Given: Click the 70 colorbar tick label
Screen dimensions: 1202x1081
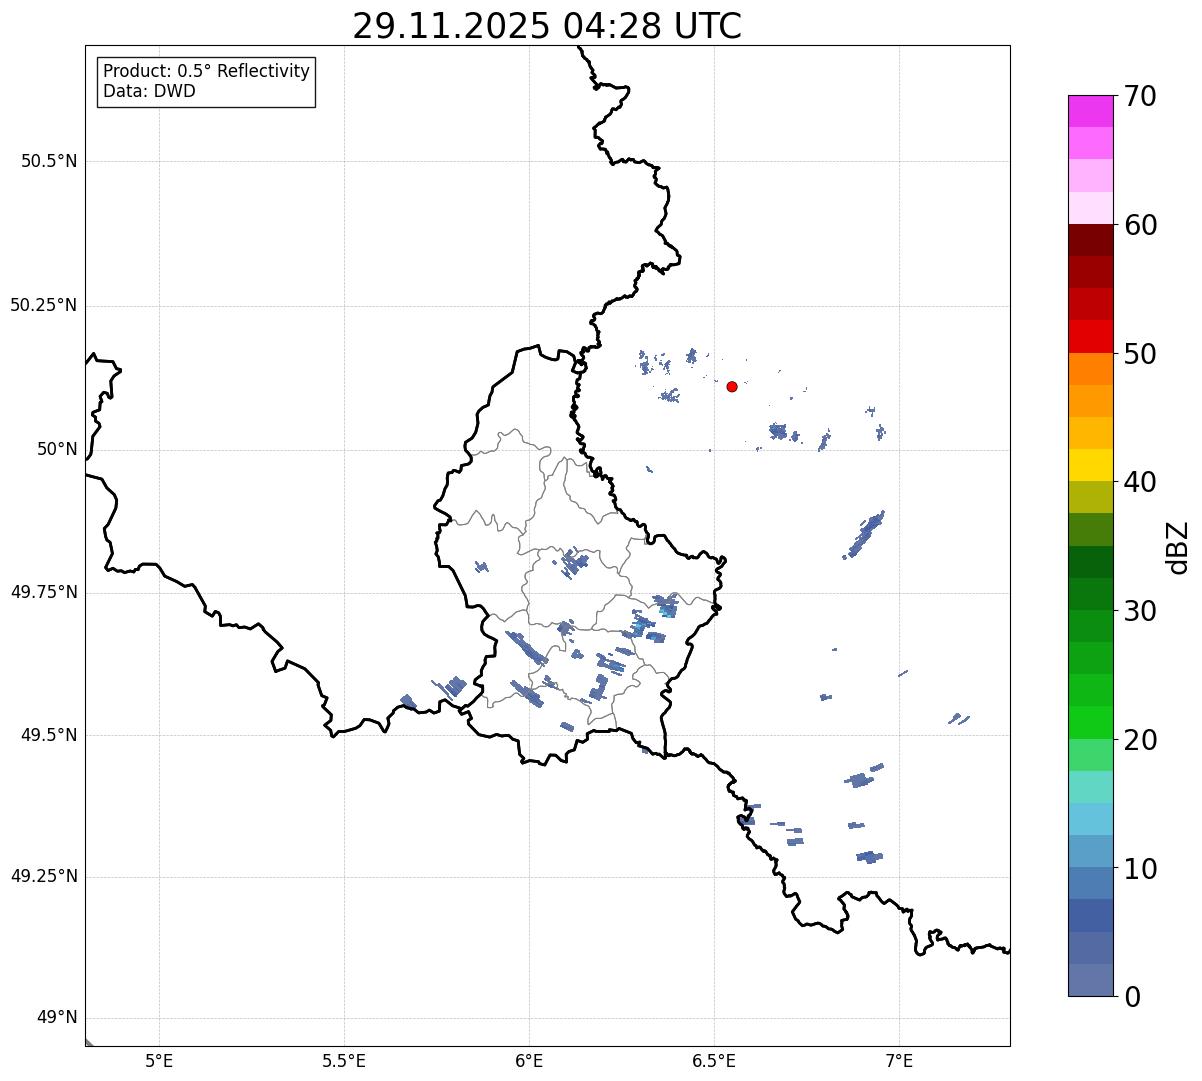Looking at the screenshot, I should point(1140,96).
